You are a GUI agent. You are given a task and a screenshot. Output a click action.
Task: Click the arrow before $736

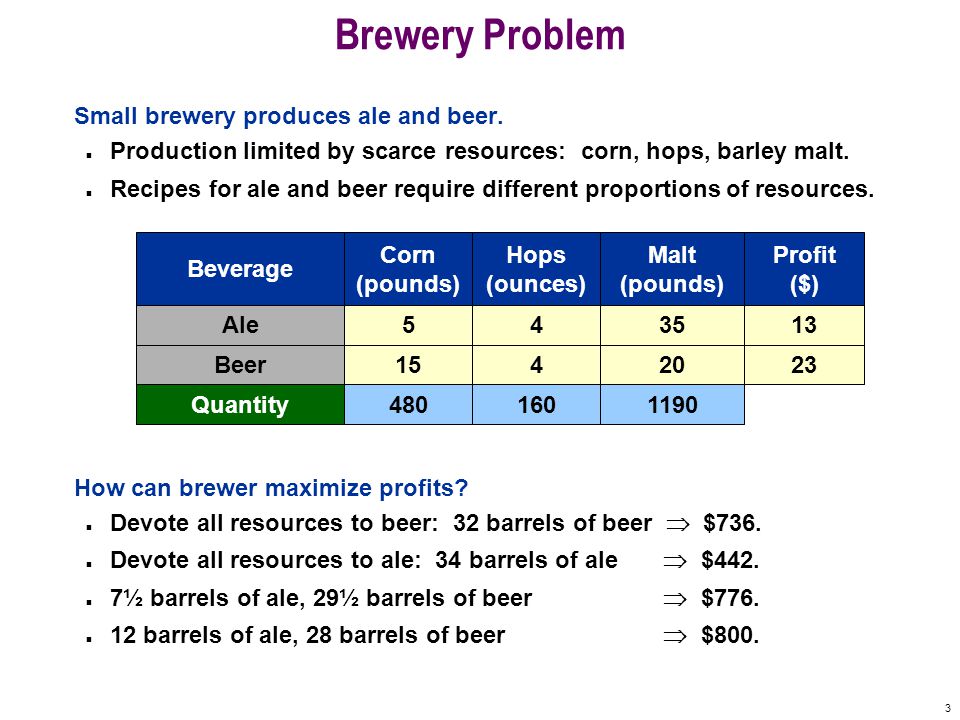click(678, 524)
